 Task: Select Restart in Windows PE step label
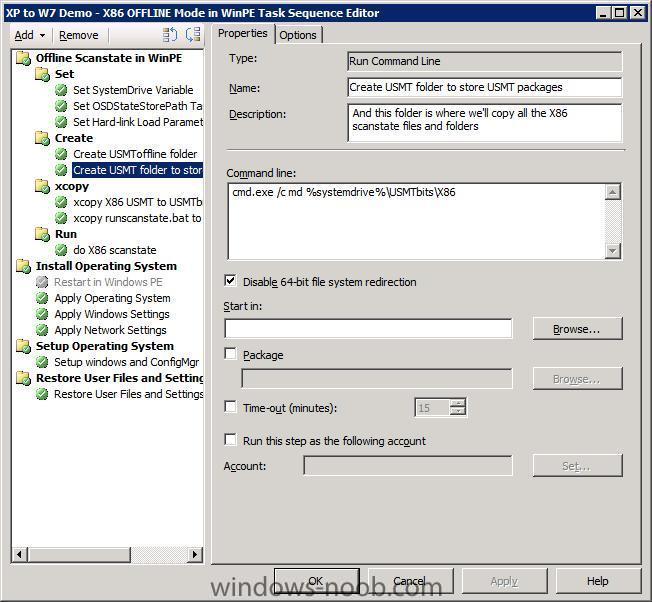[108, 282]
